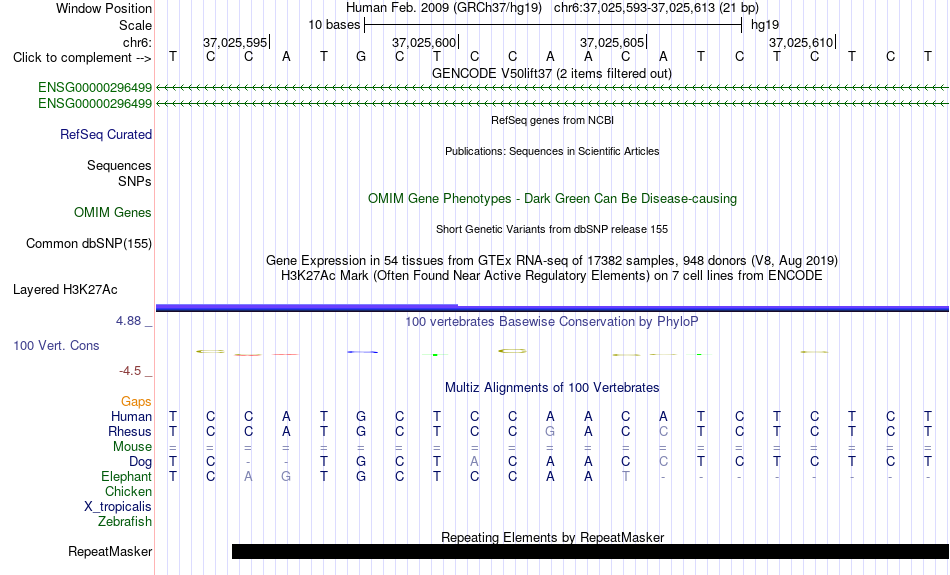Click the chr6: base position label
The width and height of the screenshot is (950, 575).
pos(137,42)
